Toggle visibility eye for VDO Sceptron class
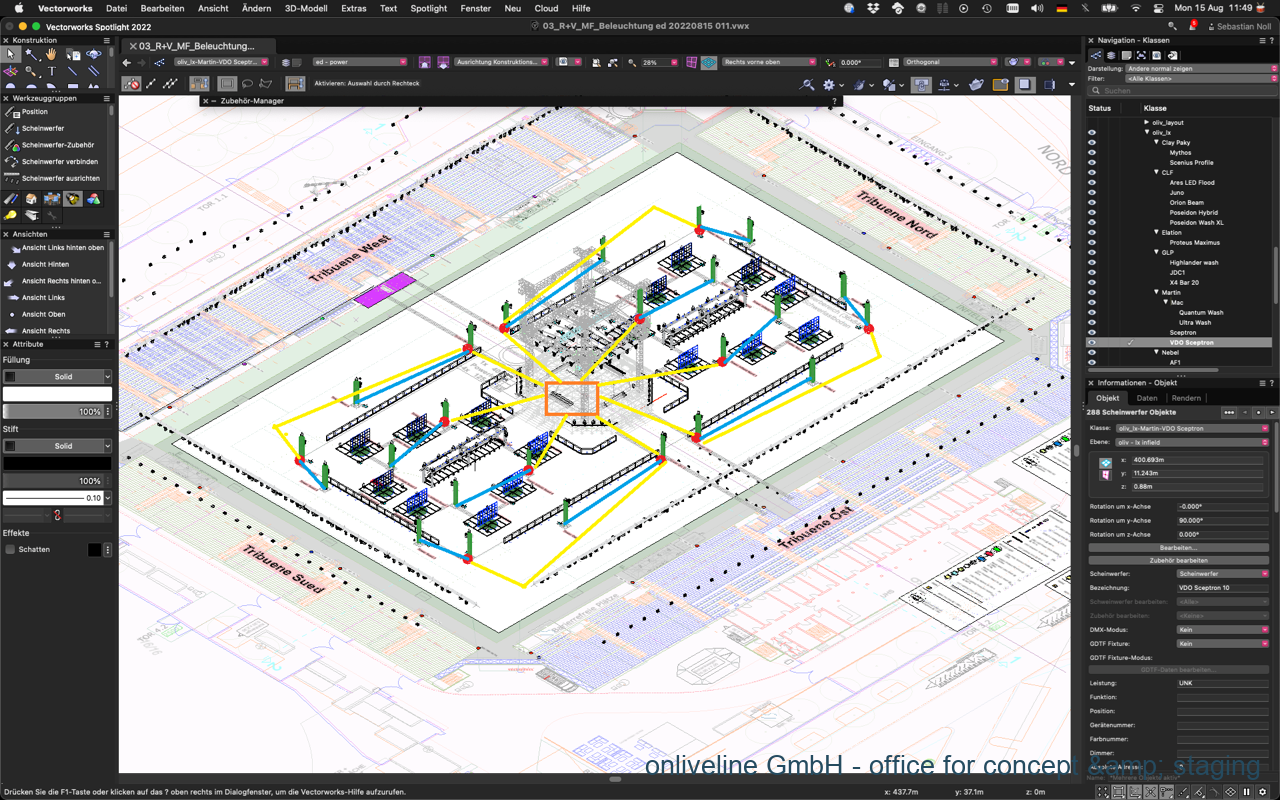The width and height of the screenshot is (1280, 800). pyautogui.click(x=1092, y=342)
